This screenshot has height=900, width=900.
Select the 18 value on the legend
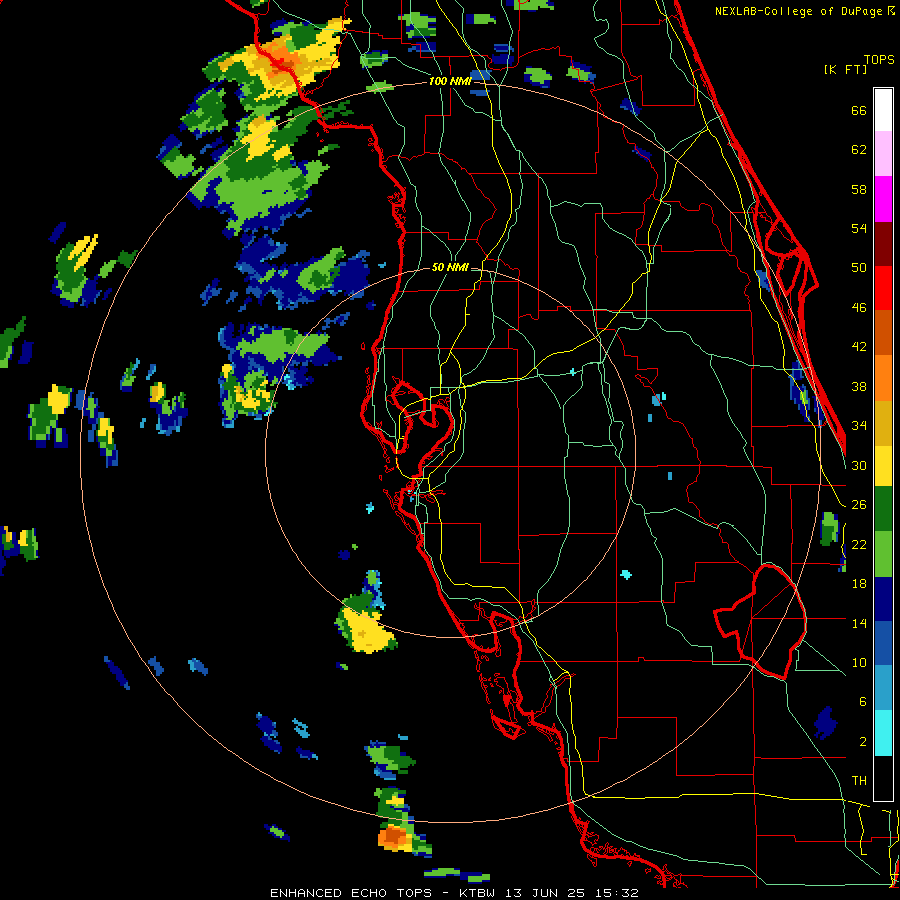[859, 584]
